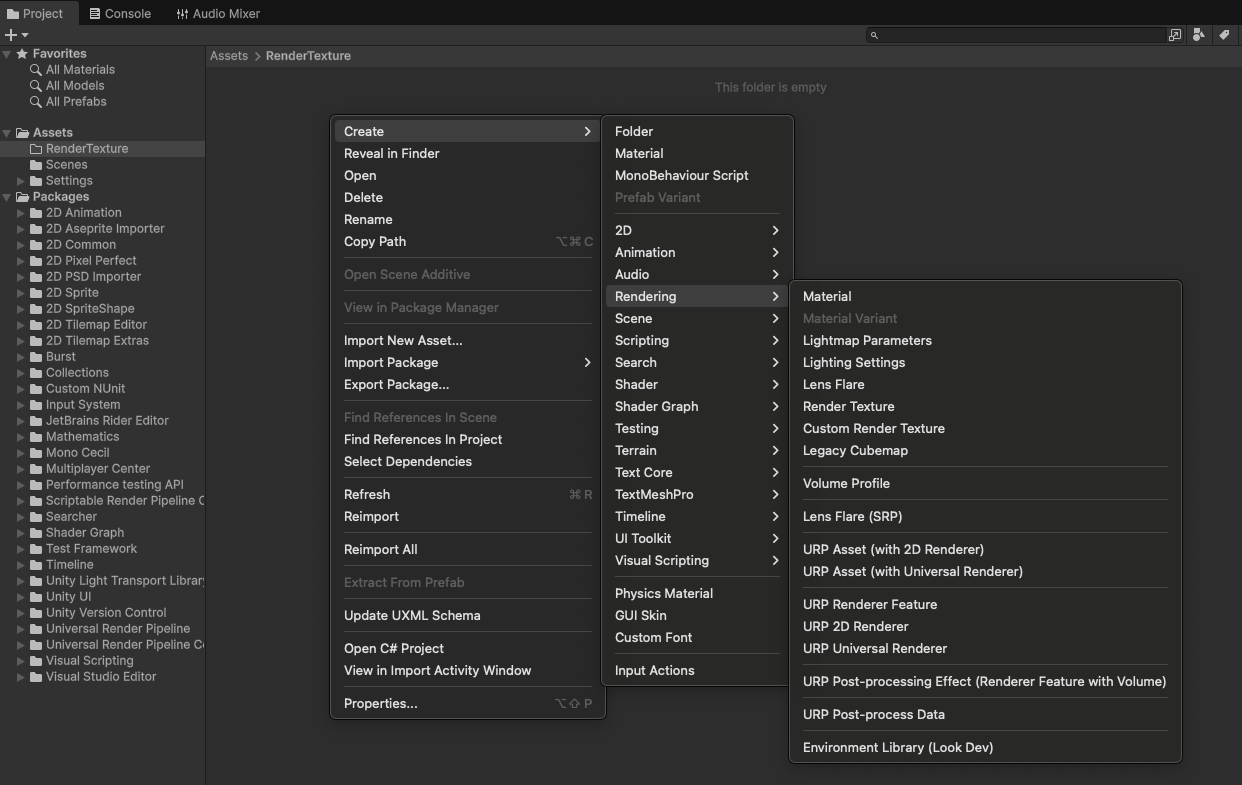Open the Shader Graph submenu

pos(656,406)
